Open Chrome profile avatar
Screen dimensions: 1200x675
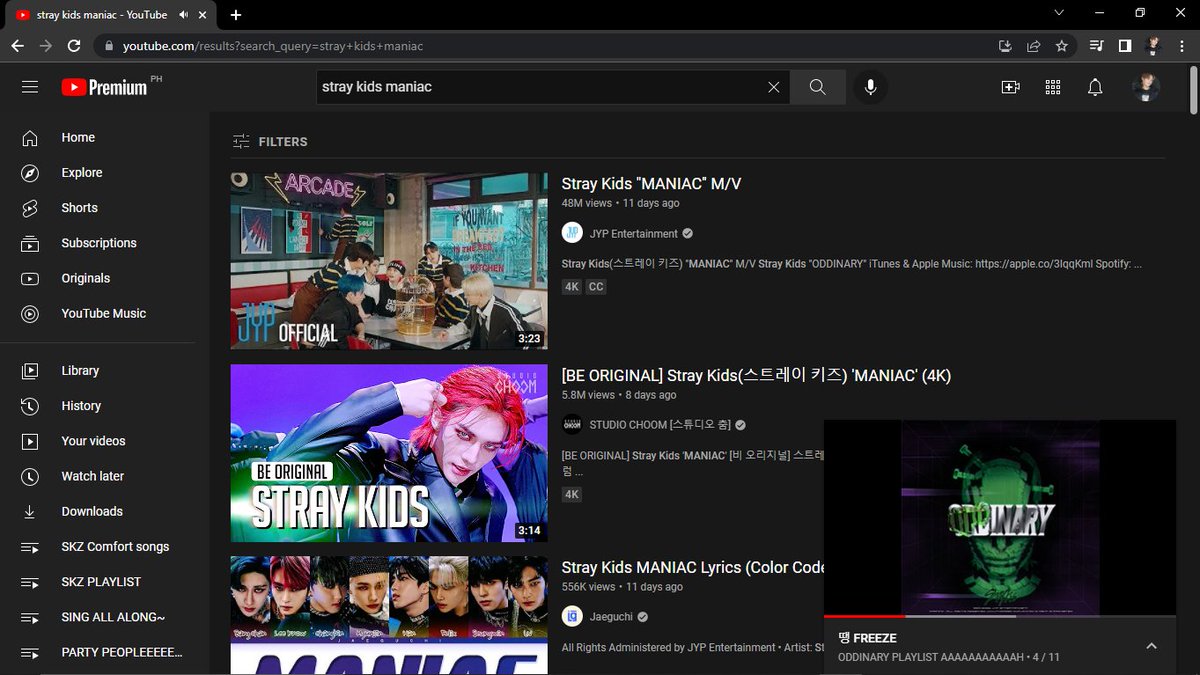coord(1153,46)
